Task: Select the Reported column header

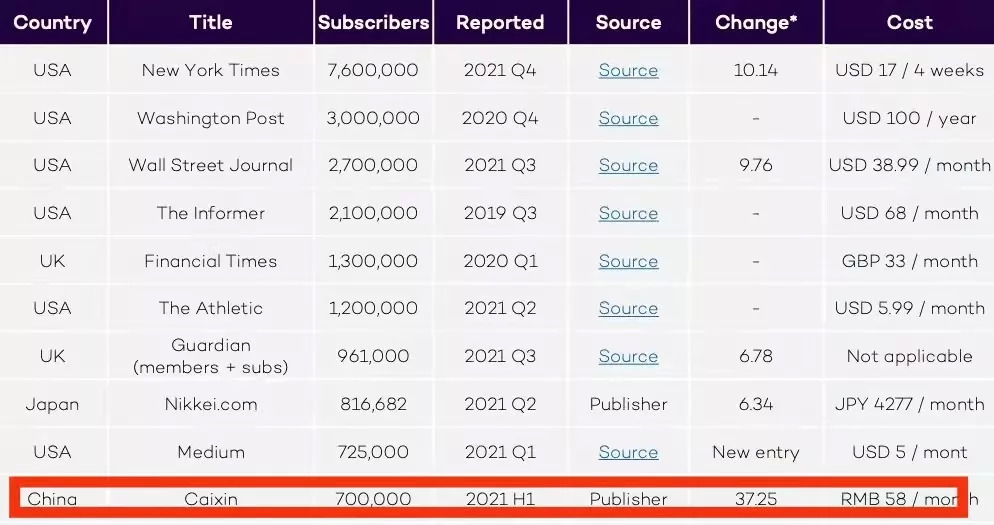Action: point(500,22)
